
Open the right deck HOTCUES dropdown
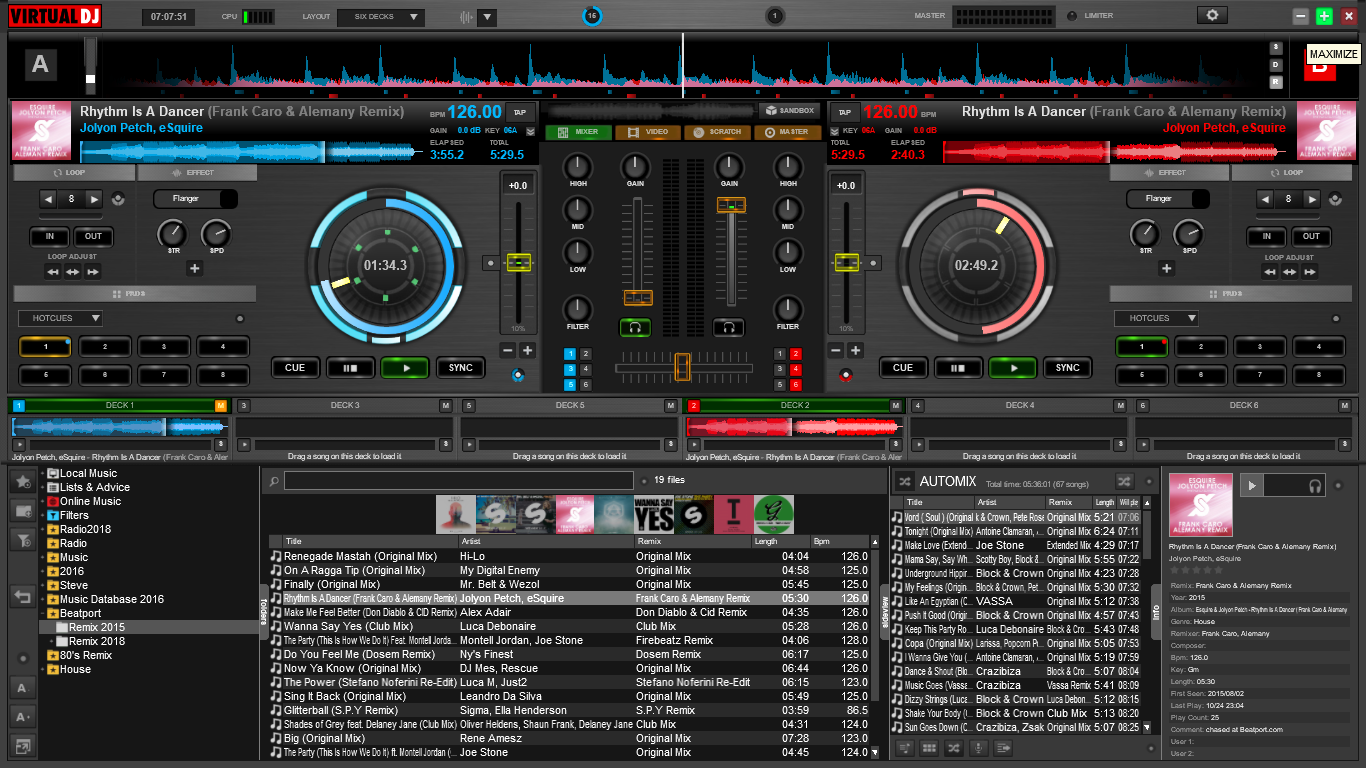click(x=1156, y=318)
